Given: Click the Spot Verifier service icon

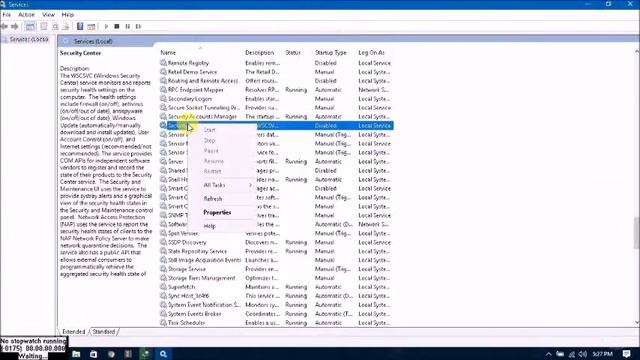Looking at the screenshot, I should tap(163, 233).
